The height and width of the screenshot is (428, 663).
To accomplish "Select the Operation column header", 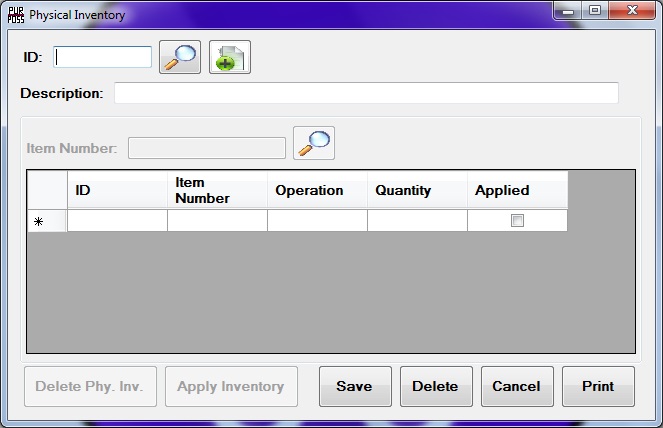I will pos(317,190).
